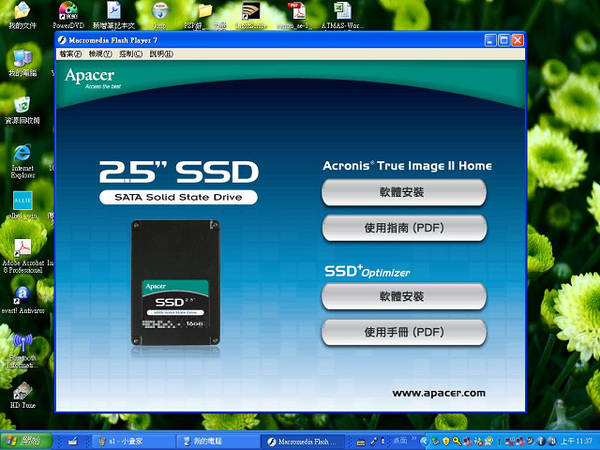Image resolution: width=600 pixels, height=450 pixels.
Task: Click the blue info tray icon
Action: (541, 441)
